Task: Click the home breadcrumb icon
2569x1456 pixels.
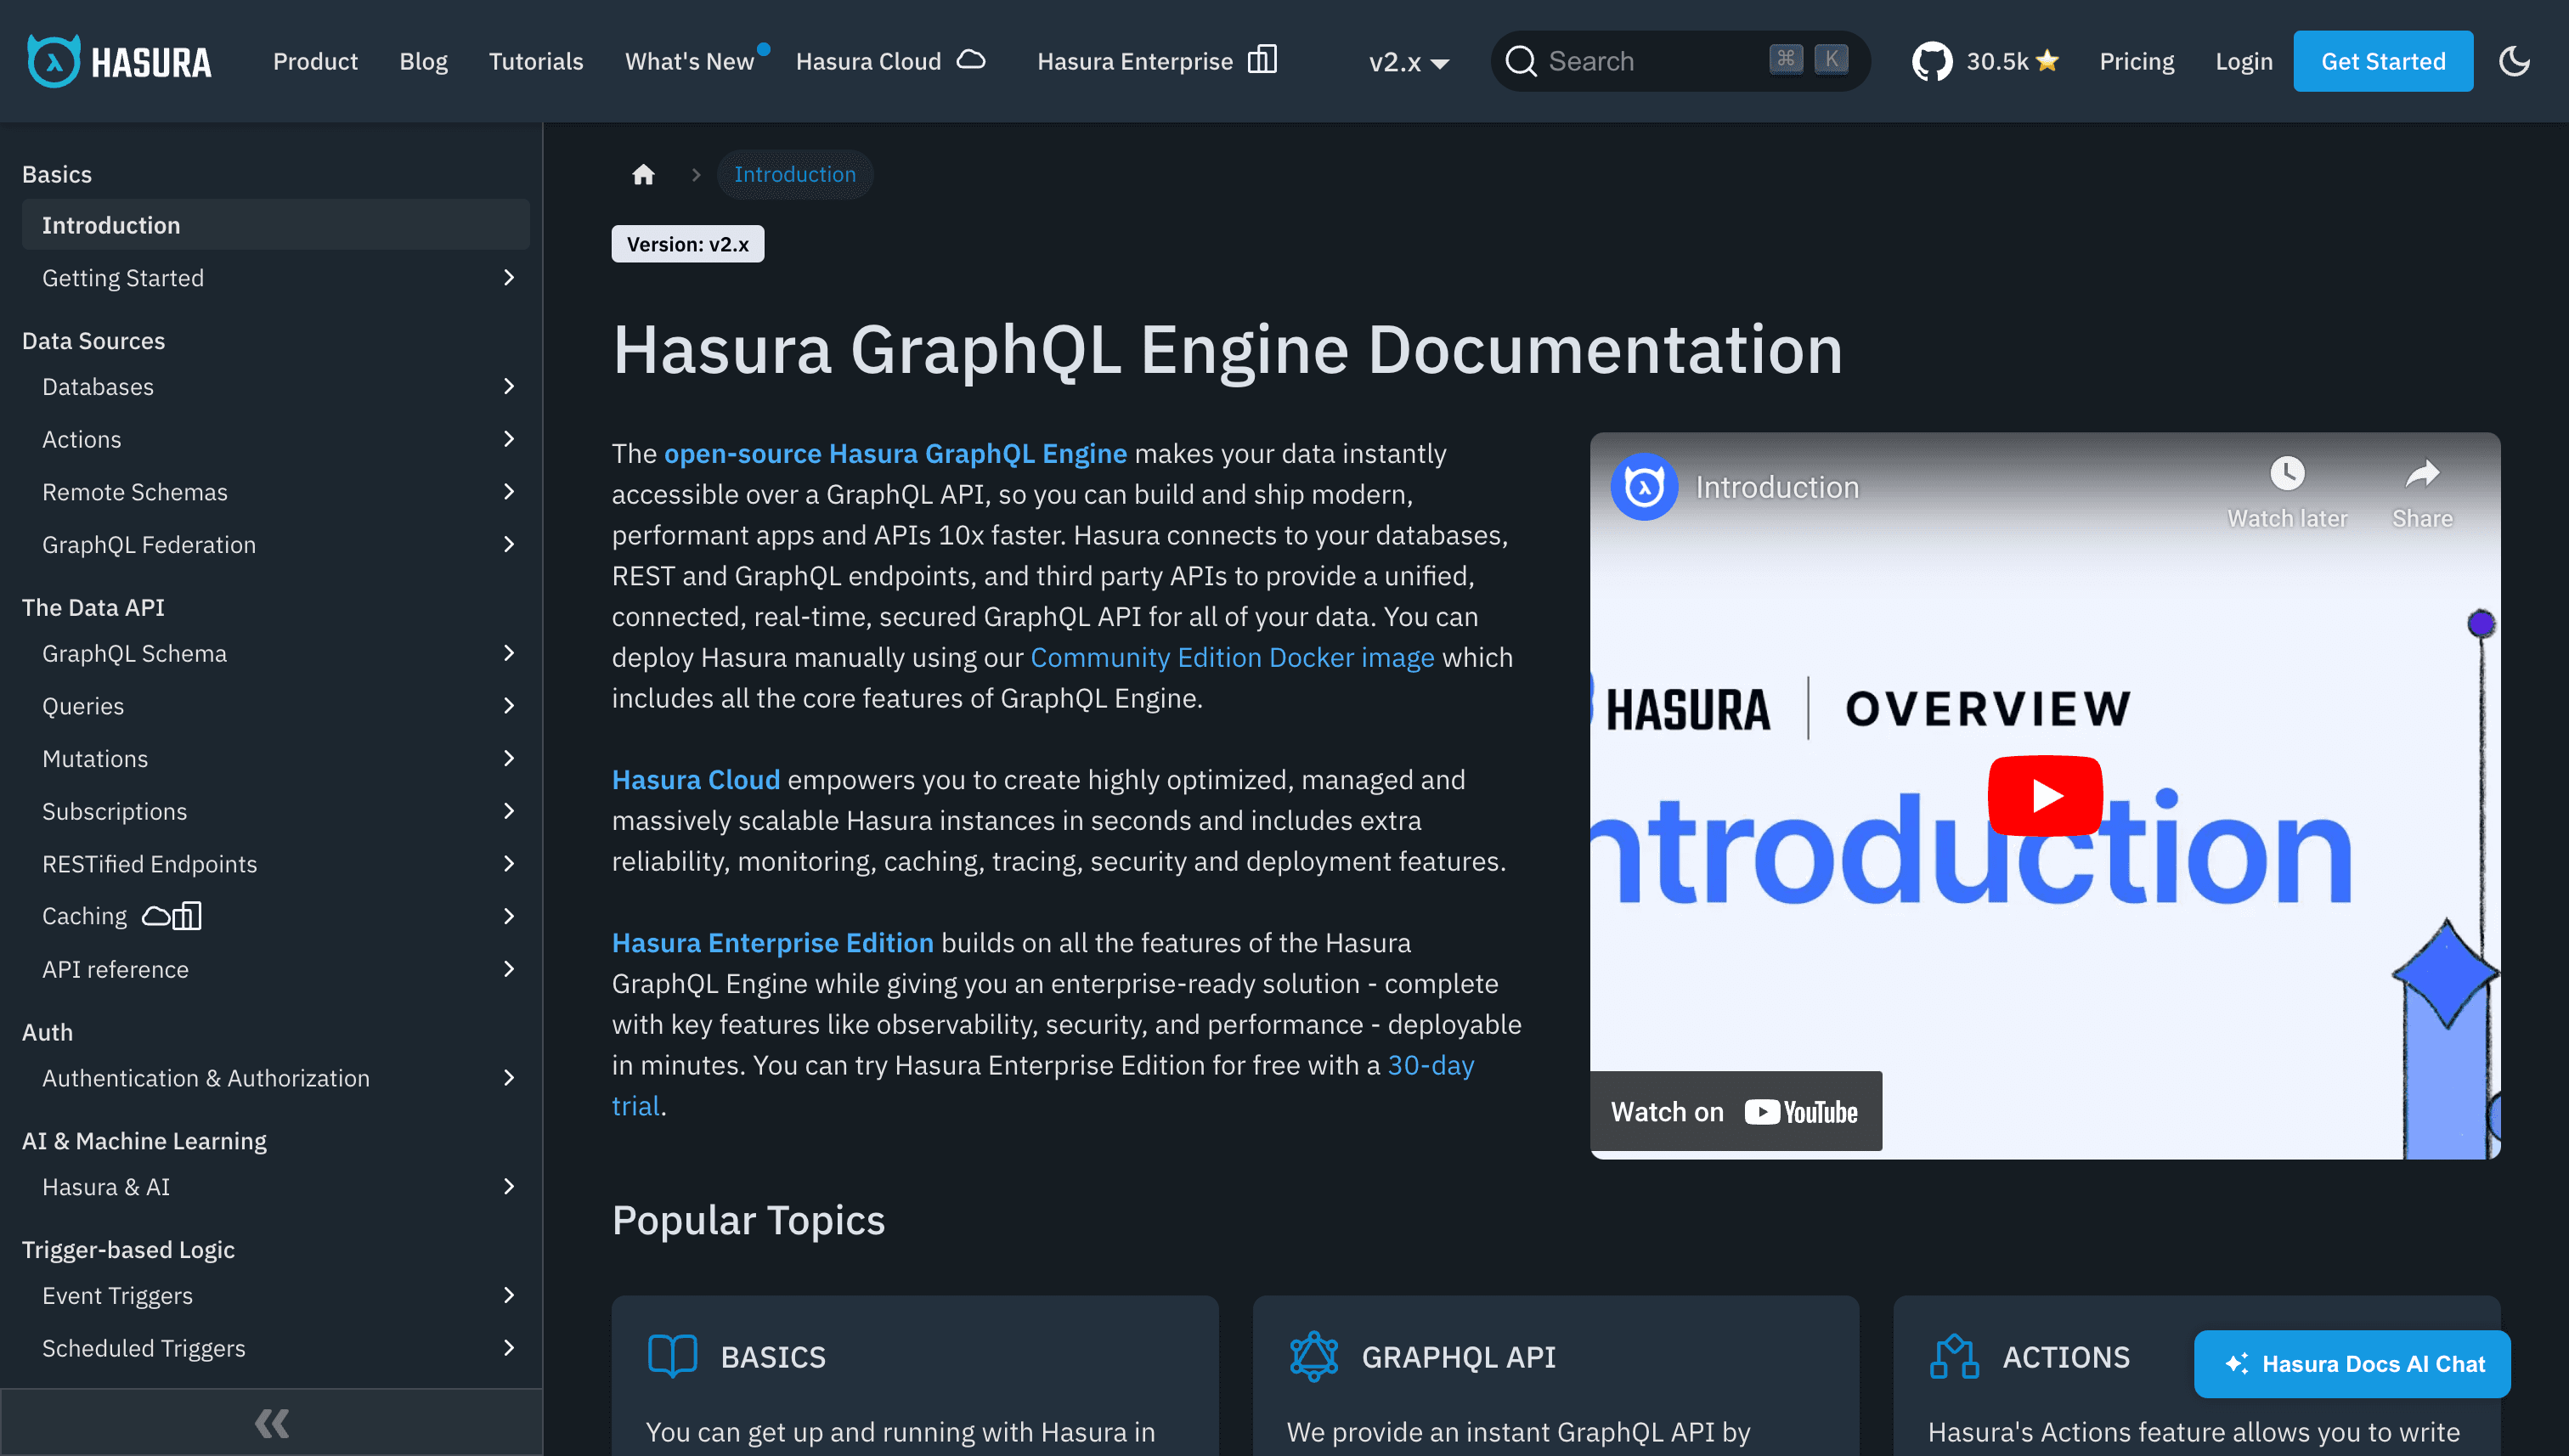Action: pyautogui.click(x=643, y=175)
